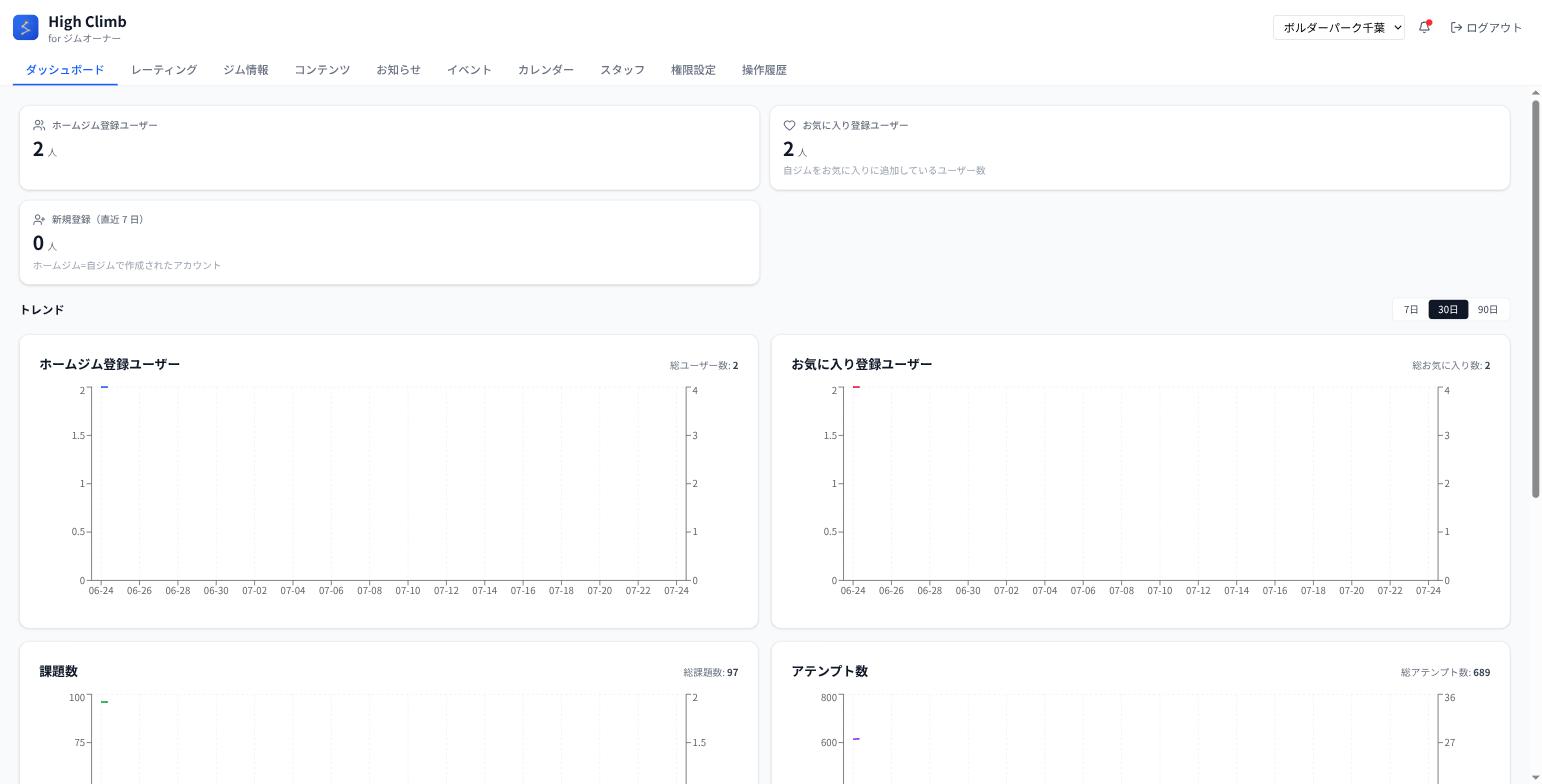Open the レーティング tab
This screenshot has height=784, width=1542.
[164, 70]
